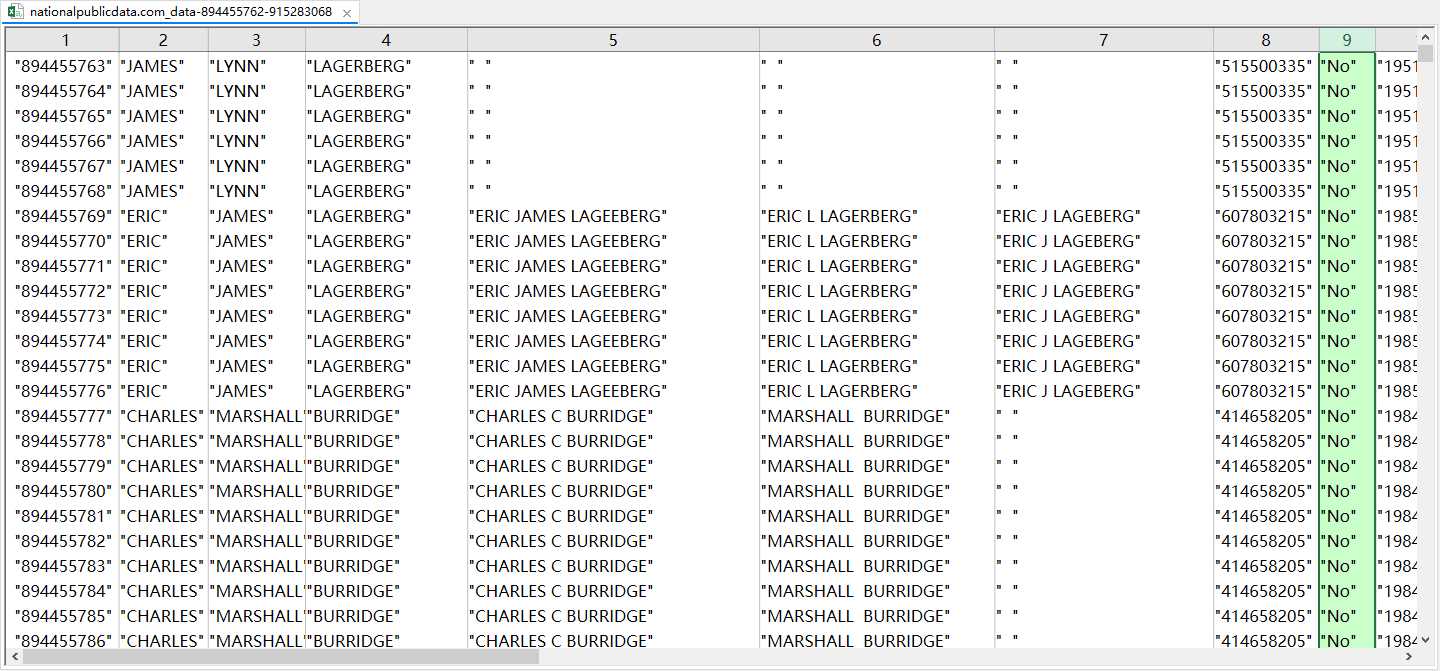1440x671 pixels.
Task: Select the highlighted column header 9
Action: pos(1347,40)
